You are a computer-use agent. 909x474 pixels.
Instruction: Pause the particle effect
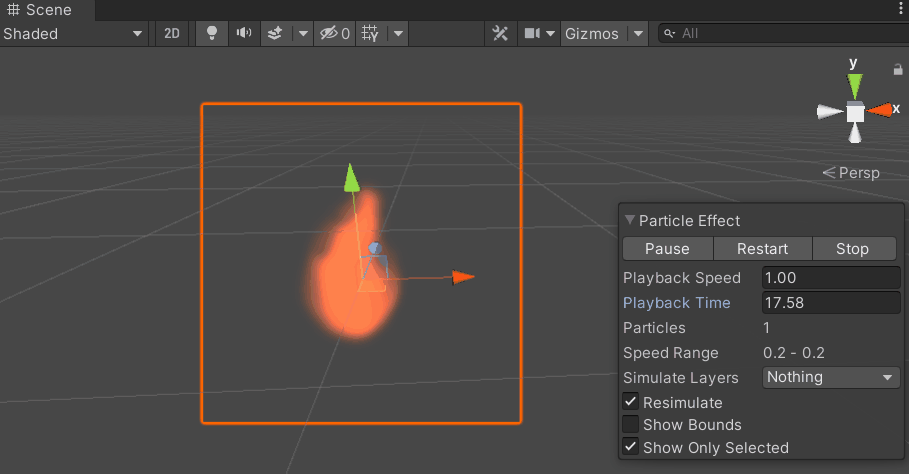coord(667,249)
